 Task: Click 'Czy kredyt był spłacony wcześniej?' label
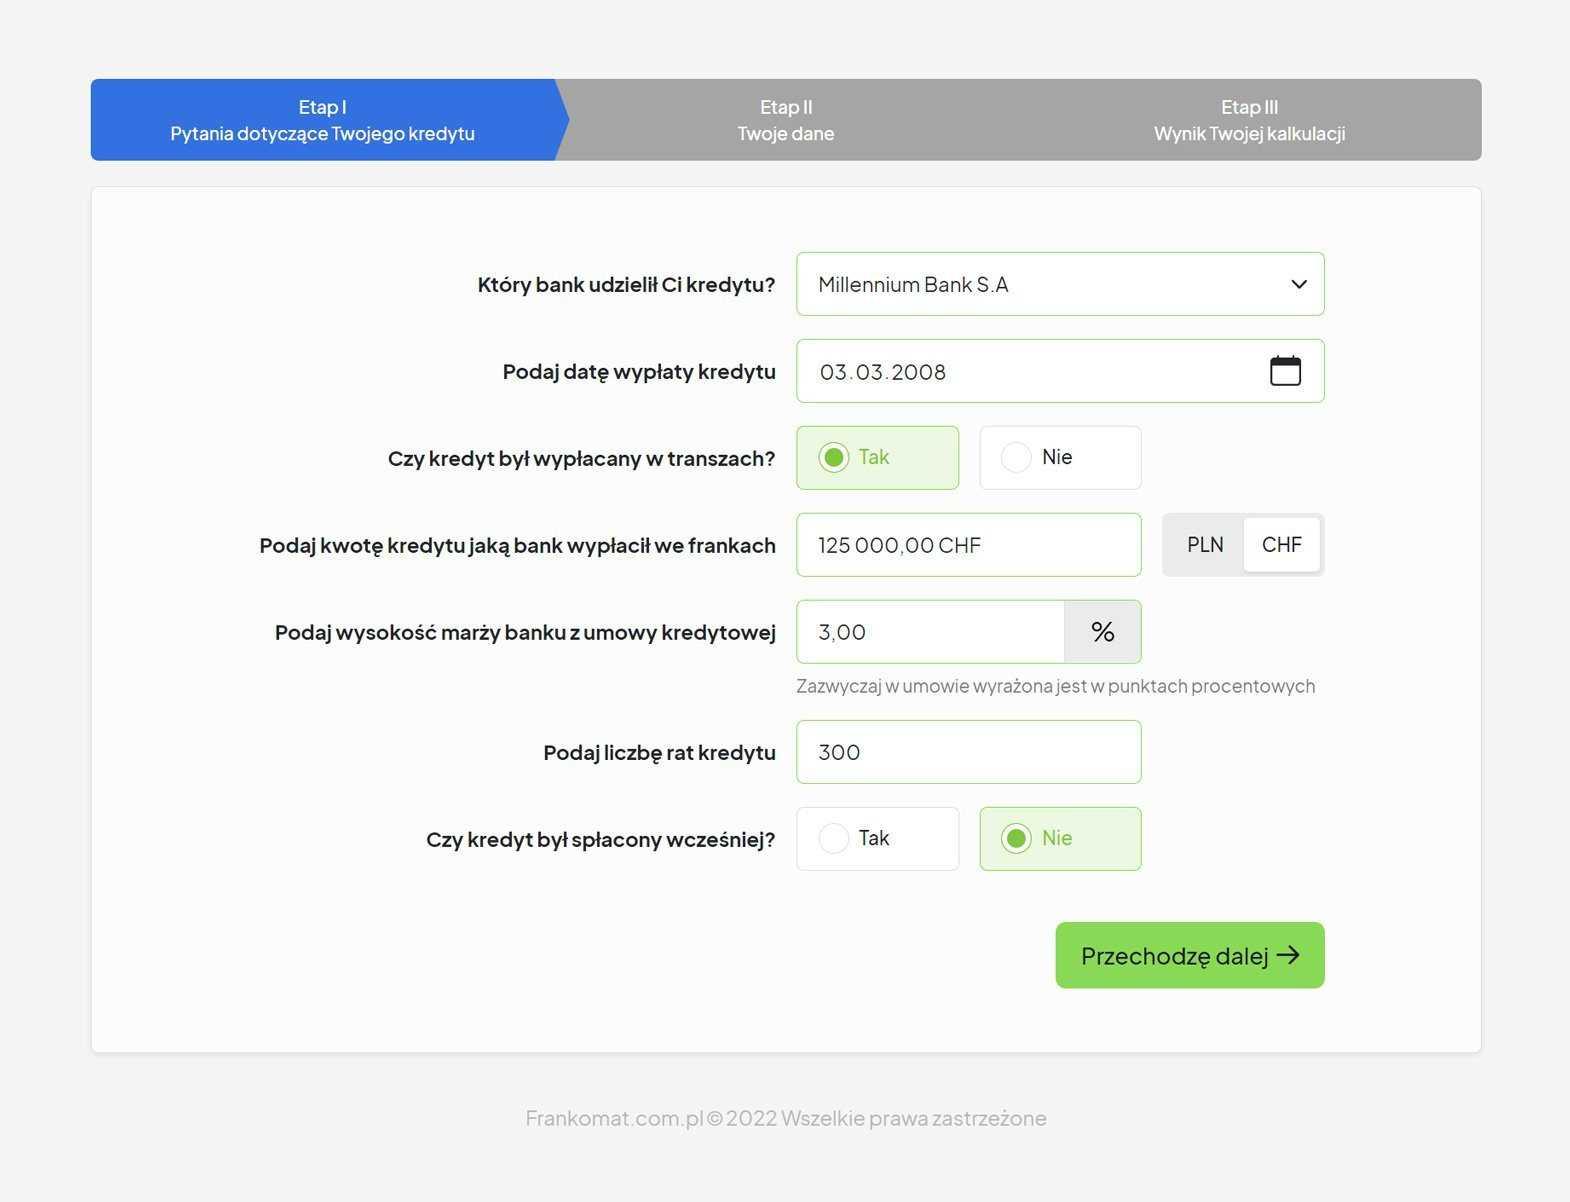(x=600, y=840)
